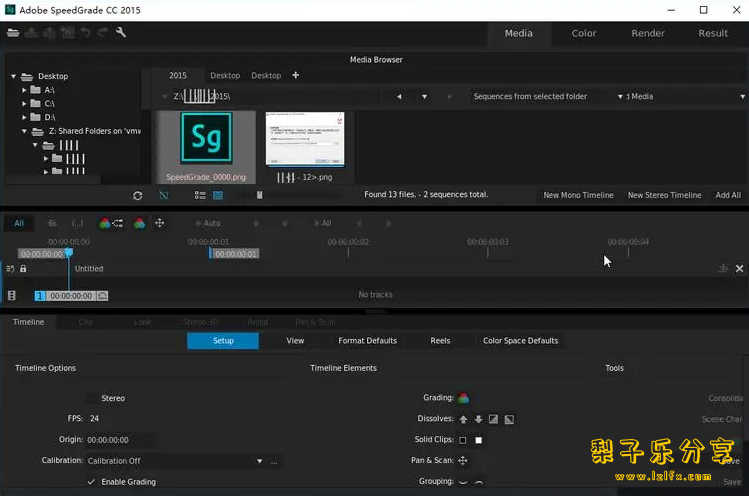Viewport: 749px width, 496px height.
Task: Click the Origin timecode field
Action: (120, 440)
